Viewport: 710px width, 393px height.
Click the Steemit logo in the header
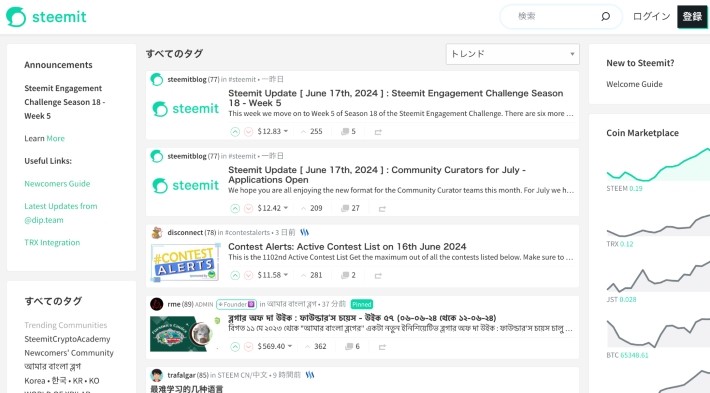click(46, 17)
